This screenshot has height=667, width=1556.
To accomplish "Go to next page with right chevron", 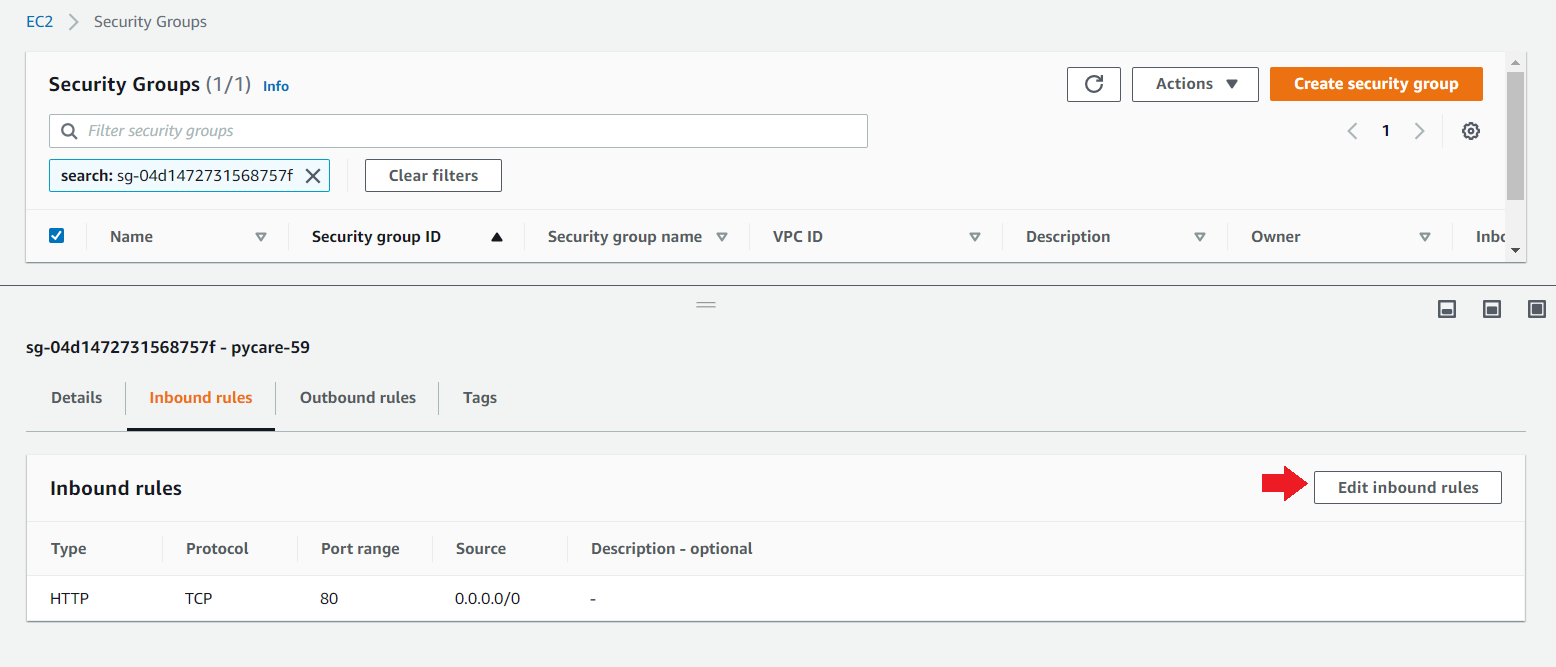I will 1419,131.
